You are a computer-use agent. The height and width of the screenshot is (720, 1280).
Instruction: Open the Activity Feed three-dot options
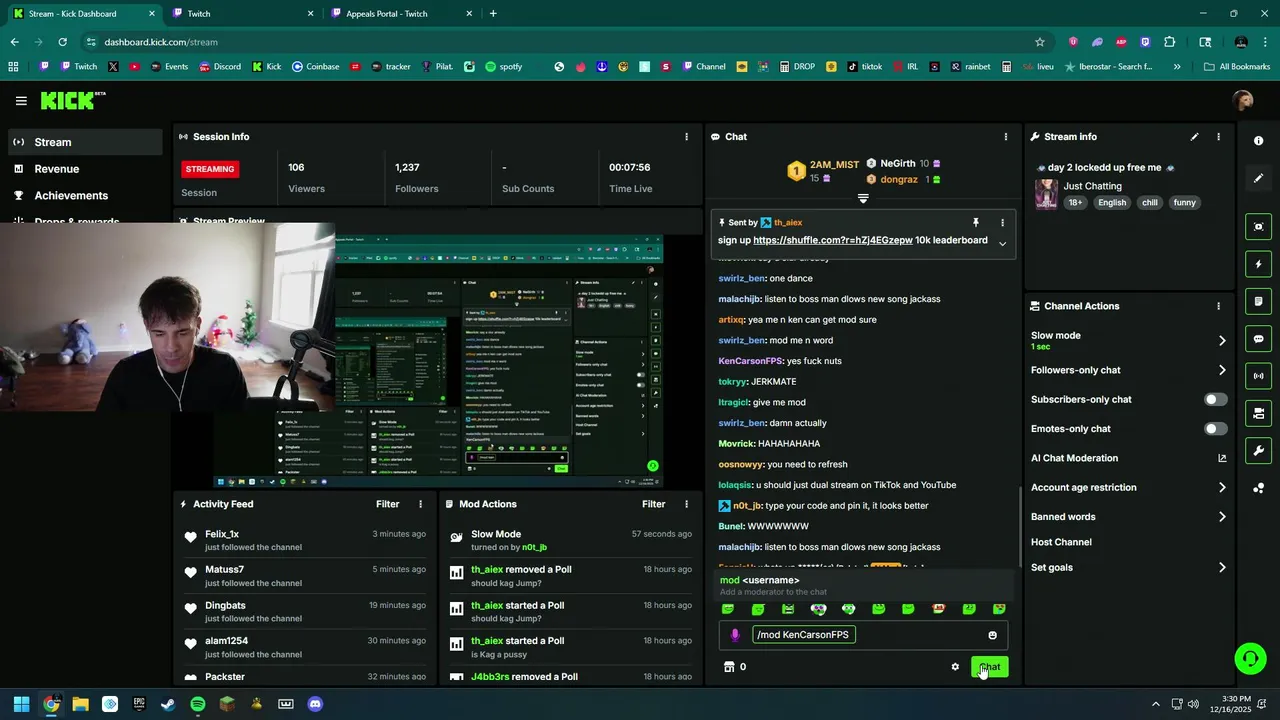[420, 504]
